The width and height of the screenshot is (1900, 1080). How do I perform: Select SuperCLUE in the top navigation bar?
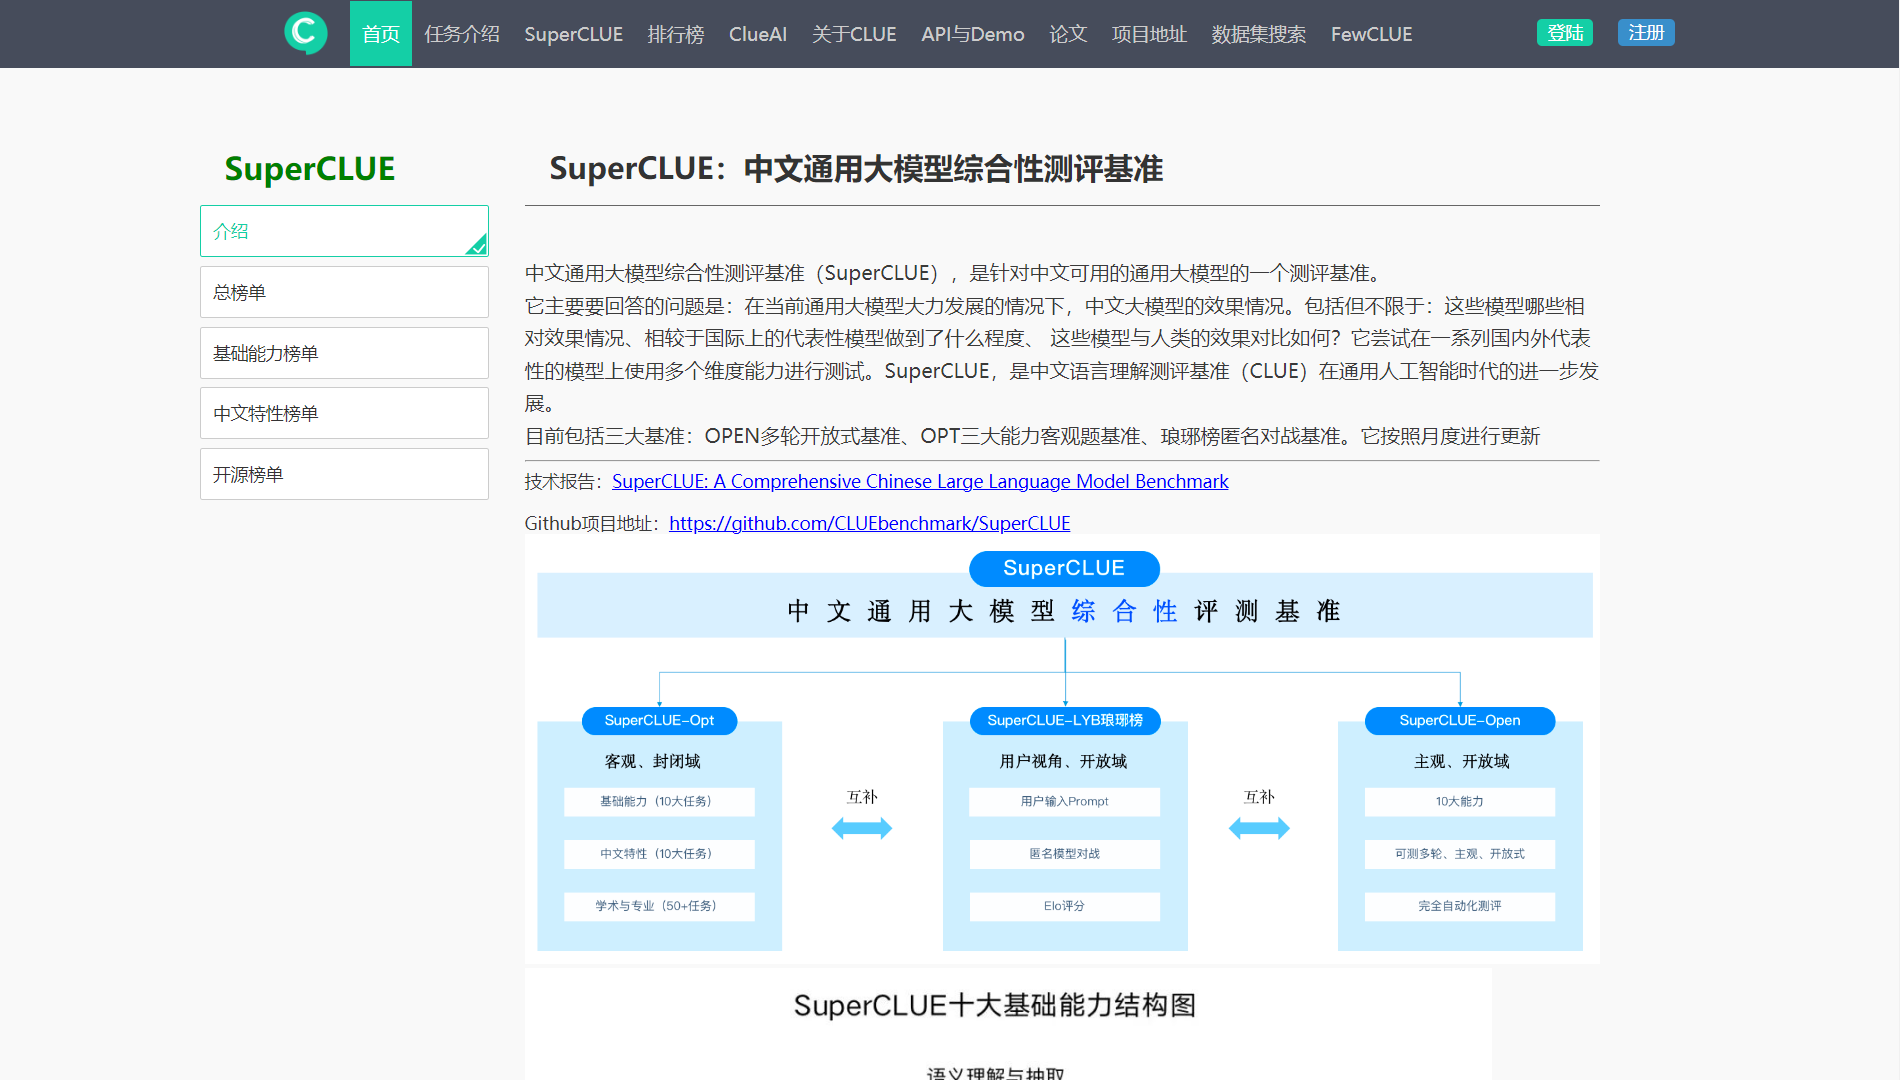(574, 34)
